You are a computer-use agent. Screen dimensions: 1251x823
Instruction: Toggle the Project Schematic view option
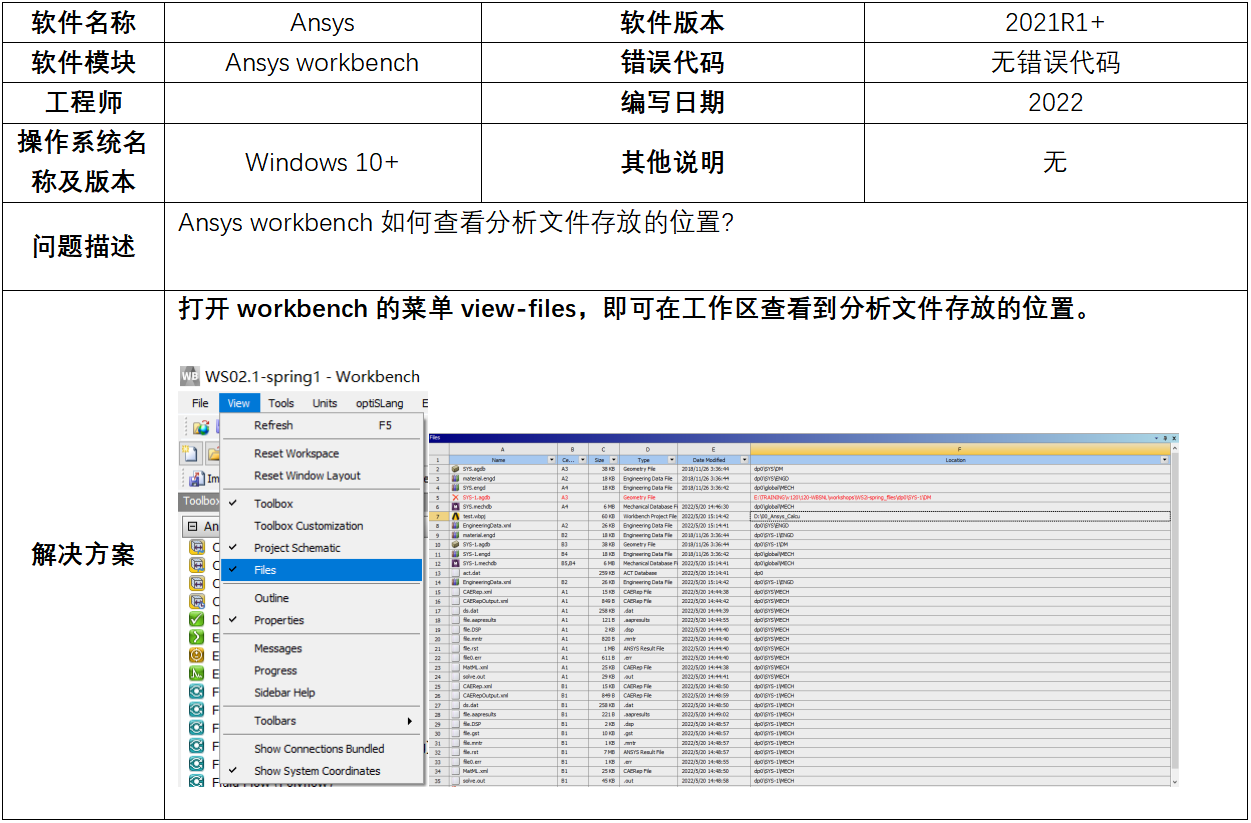[297, 548]
